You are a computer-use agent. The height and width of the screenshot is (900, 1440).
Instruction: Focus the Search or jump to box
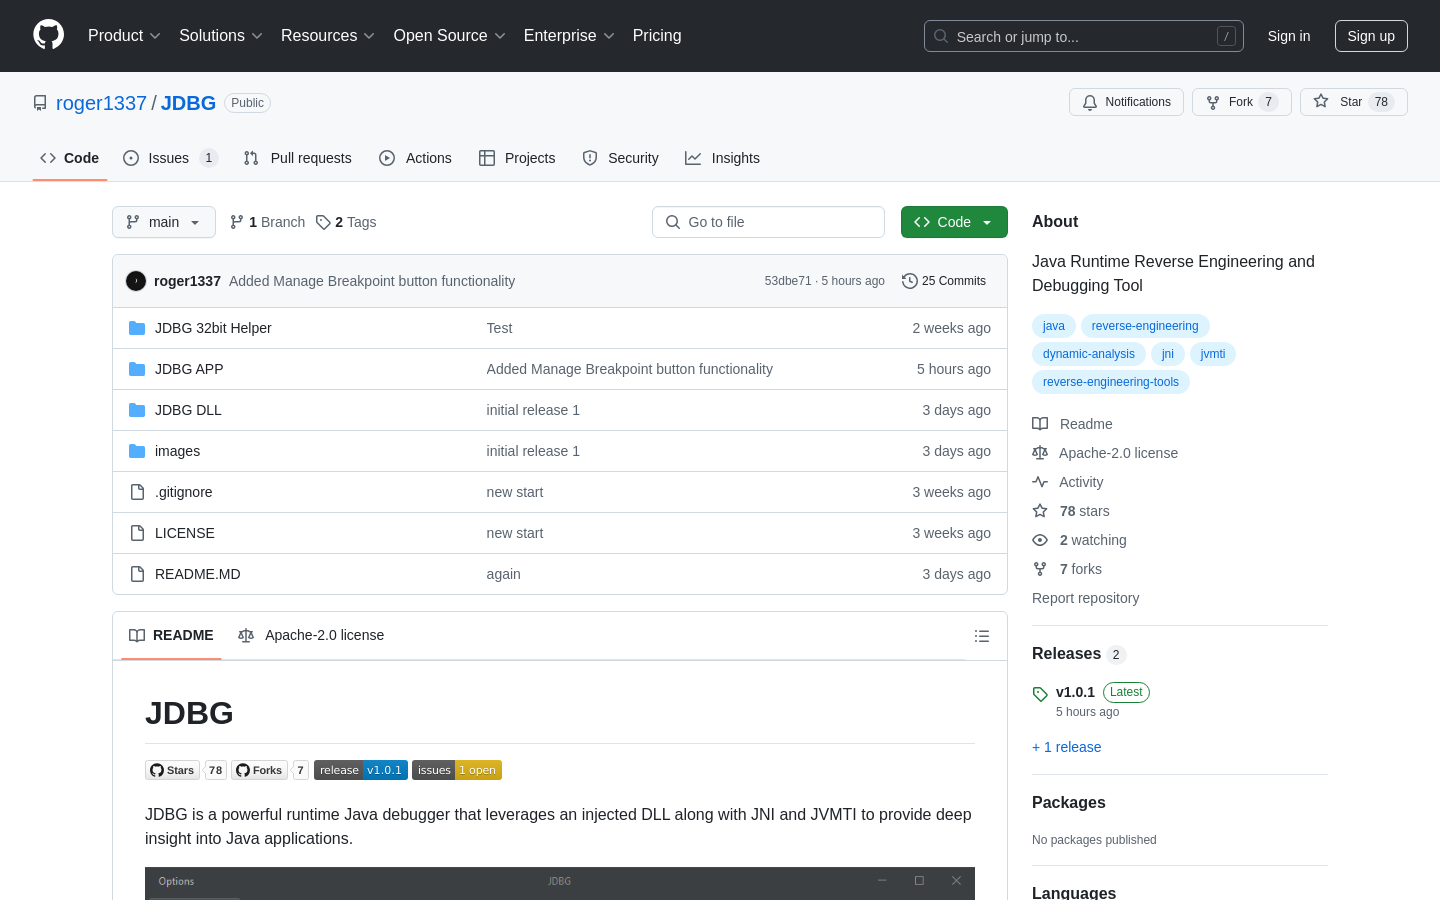pos(1084,36)
